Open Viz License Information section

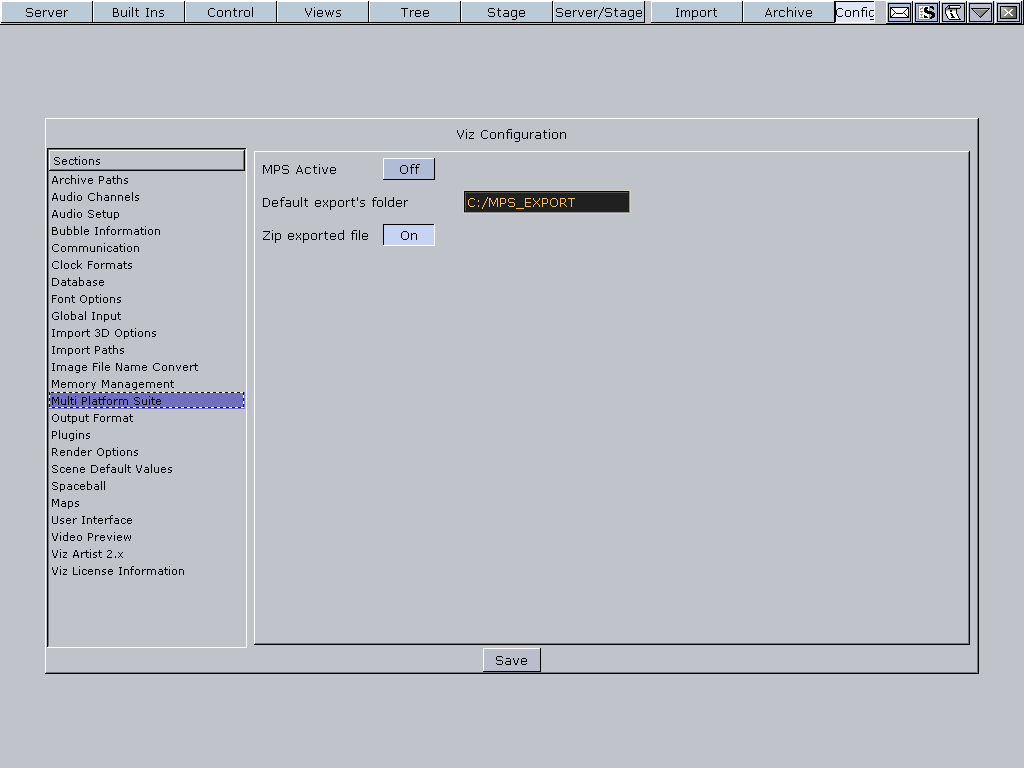coord(117,571)
